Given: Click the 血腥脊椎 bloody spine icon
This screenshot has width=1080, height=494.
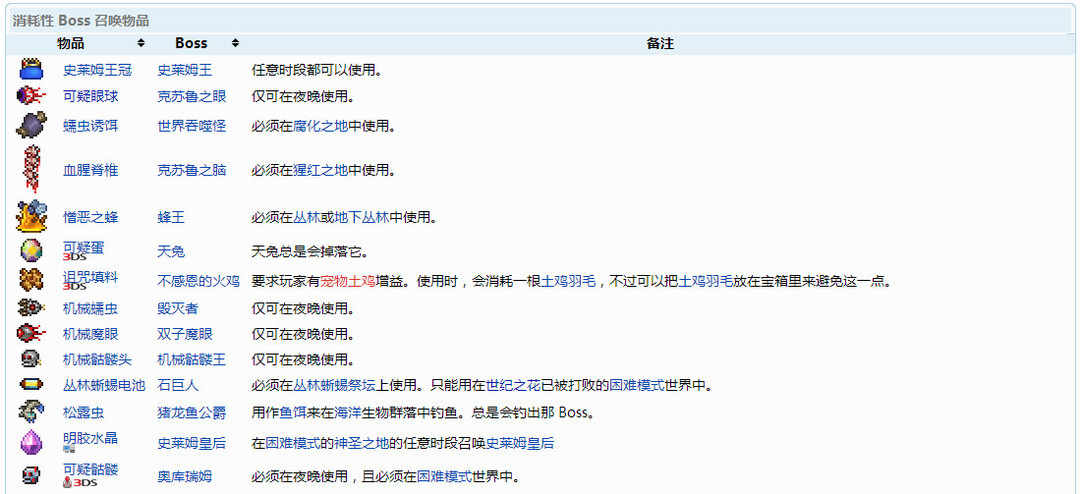Looking at the screenshot, I should pos(31,169).
